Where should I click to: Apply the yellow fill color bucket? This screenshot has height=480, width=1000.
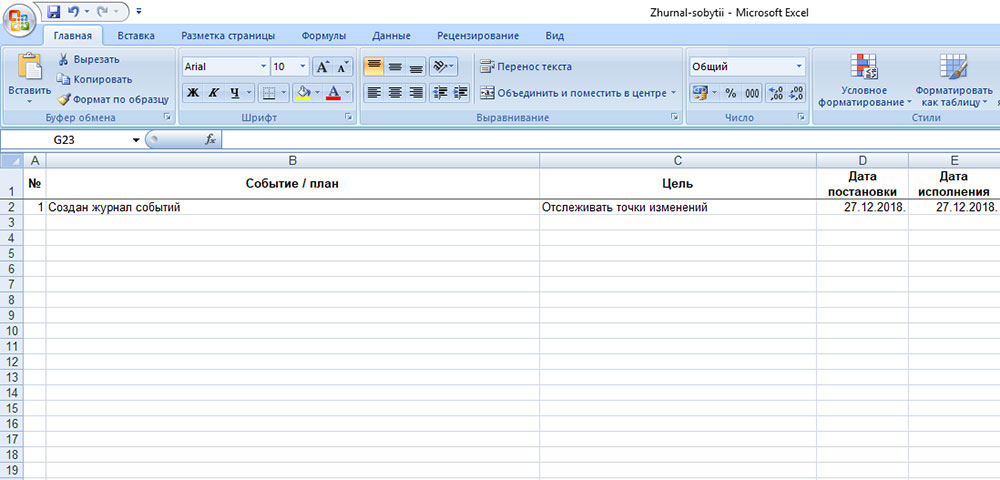[x=304, y=93]
